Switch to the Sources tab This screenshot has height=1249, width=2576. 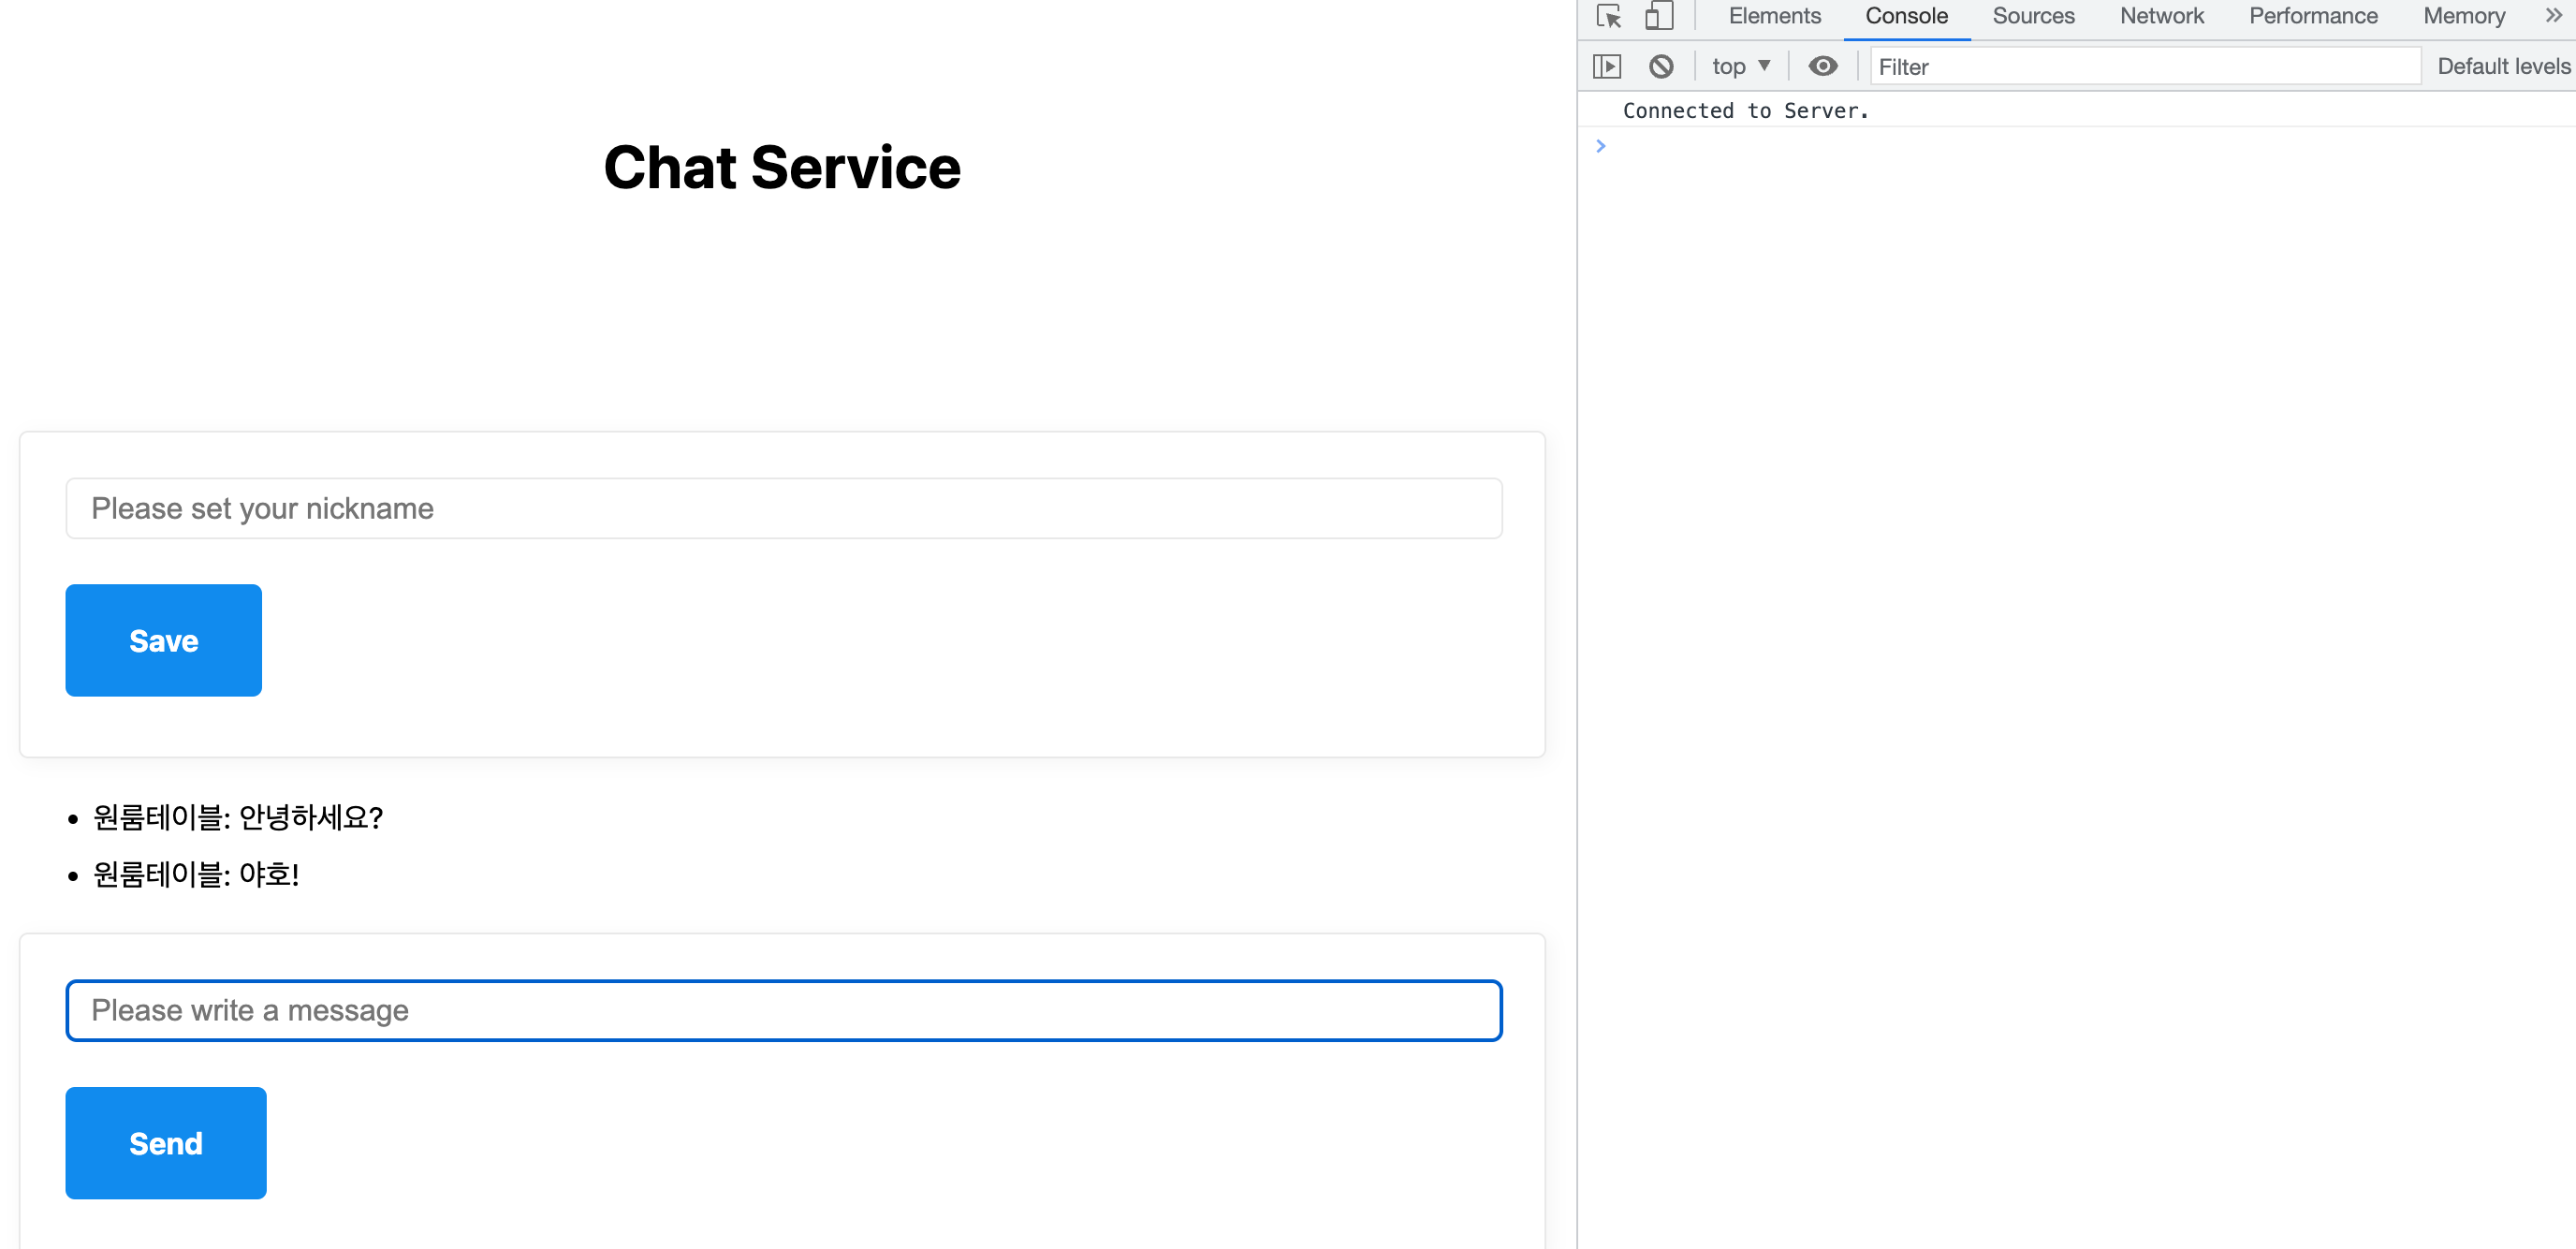tap(2032, 17)
